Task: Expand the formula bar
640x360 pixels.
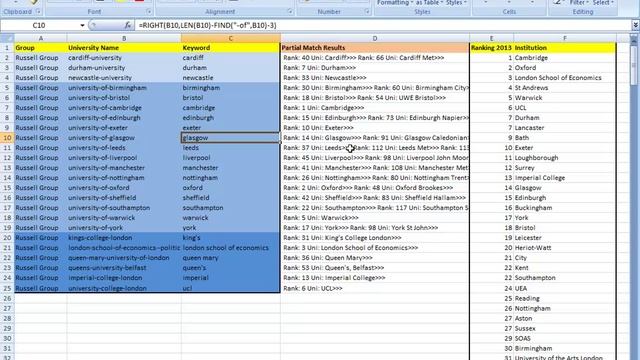Action: 636,25
